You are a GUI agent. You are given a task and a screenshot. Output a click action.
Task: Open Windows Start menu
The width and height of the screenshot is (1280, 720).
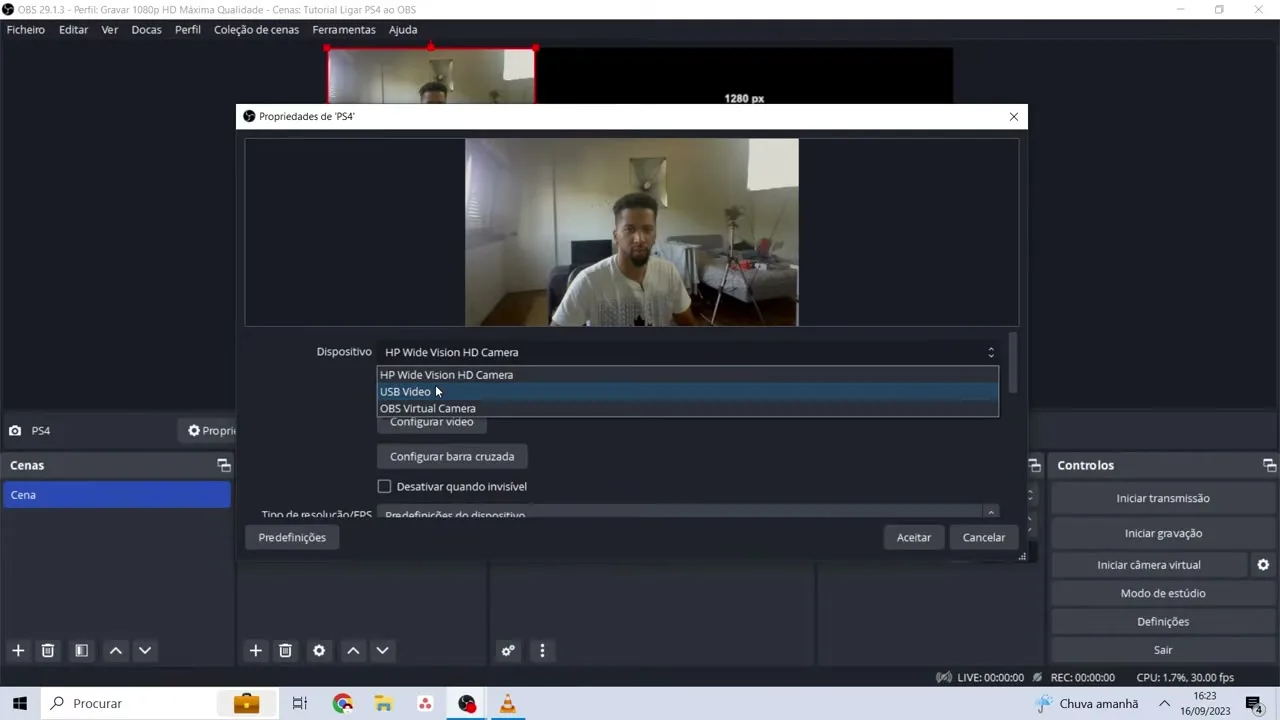pos(19,703)
